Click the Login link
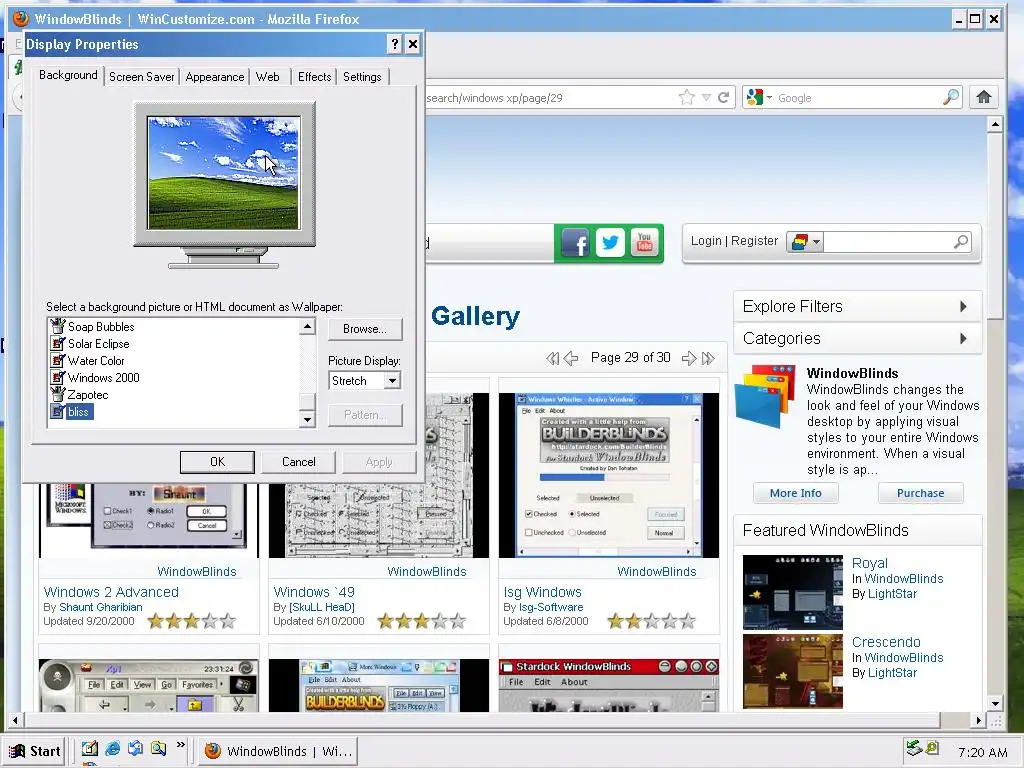 tap(706, 241)
